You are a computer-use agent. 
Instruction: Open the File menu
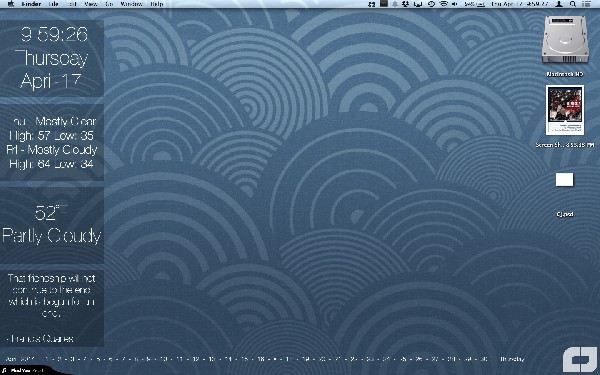tap(54, 4)
